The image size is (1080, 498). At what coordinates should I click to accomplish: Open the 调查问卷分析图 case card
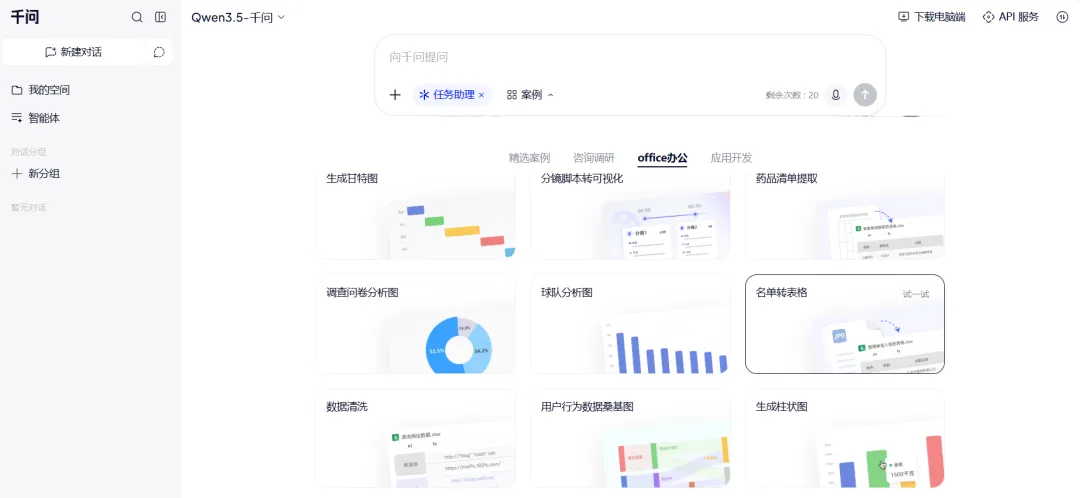[x=415, y=324]
